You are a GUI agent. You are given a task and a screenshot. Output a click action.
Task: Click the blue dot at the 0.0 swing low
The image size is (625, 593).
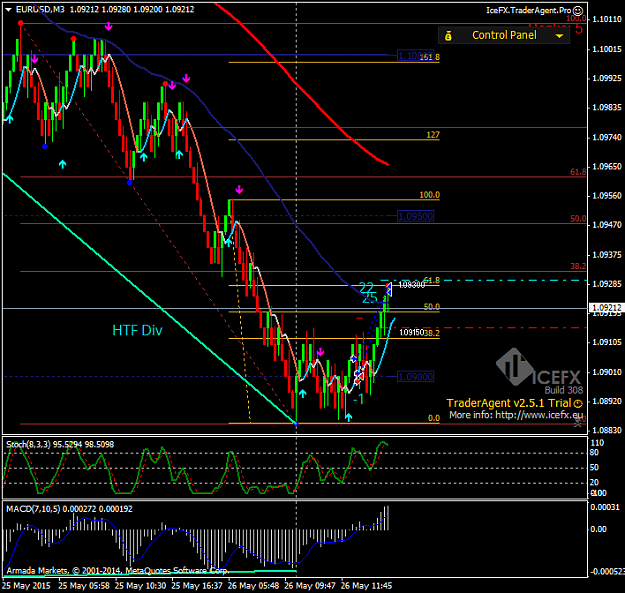coord(295,423)
